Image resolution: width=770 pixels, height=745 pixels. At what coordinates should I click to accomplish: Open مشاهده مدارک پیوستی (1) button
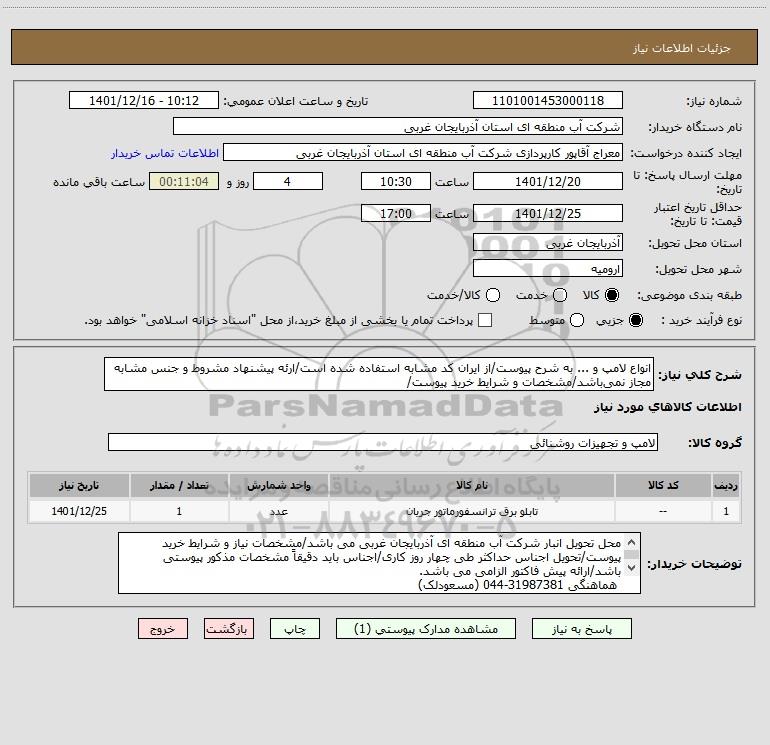click(426, 629)
